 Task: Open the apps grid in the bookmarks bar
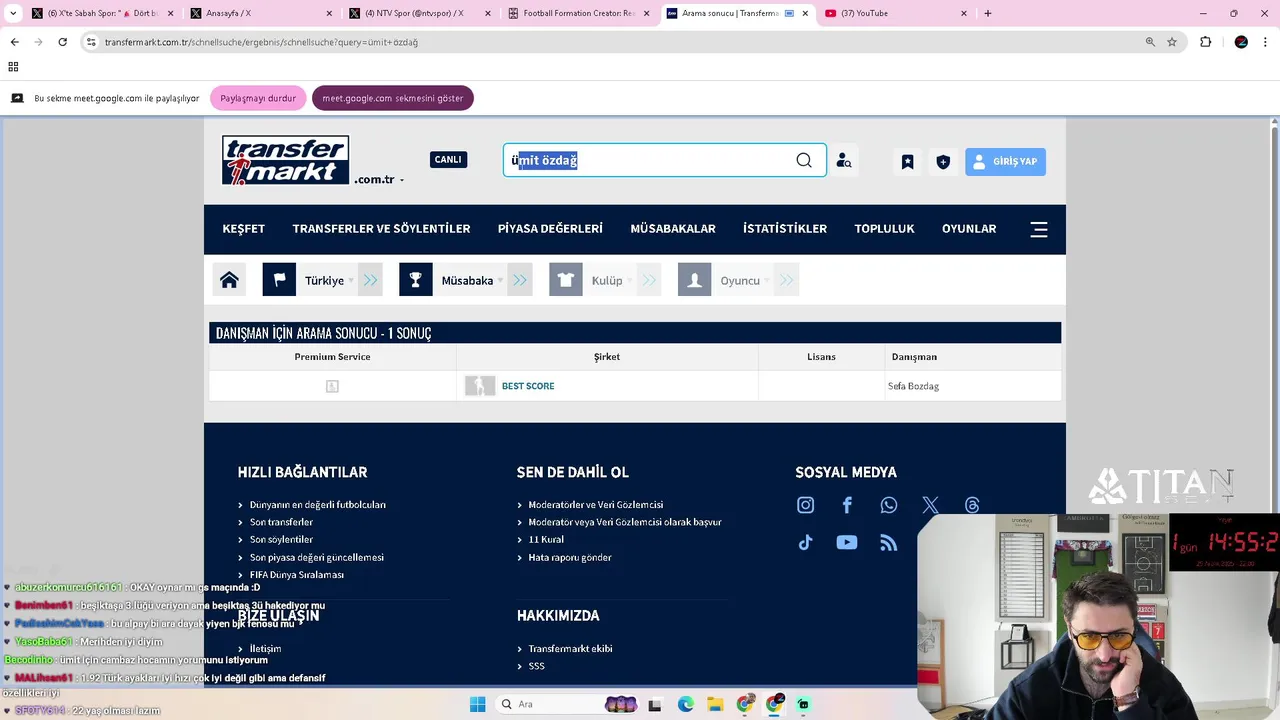point(13,67)
